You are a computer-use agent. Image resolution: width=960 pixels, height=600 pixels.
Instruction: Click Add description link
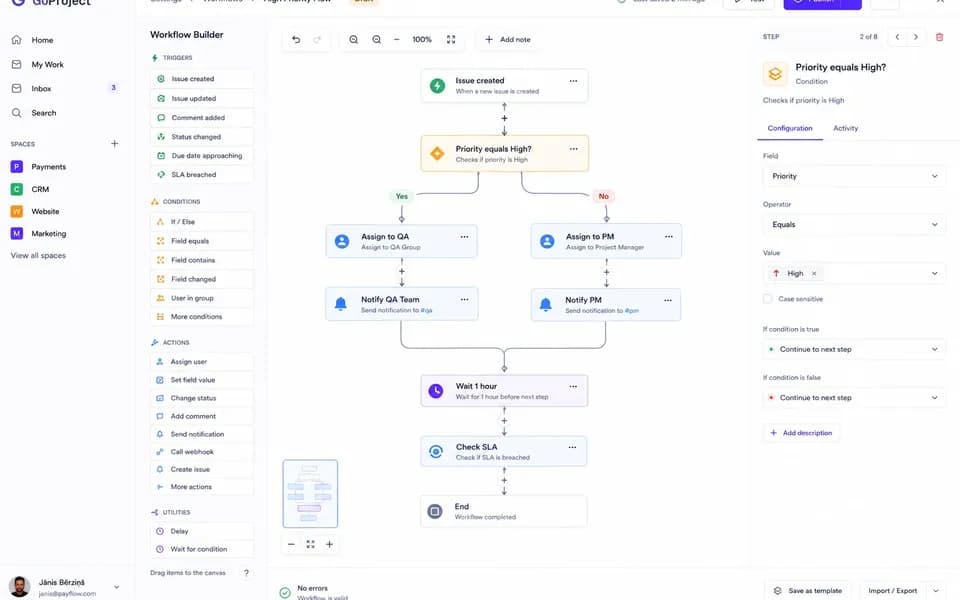[801, 433]
